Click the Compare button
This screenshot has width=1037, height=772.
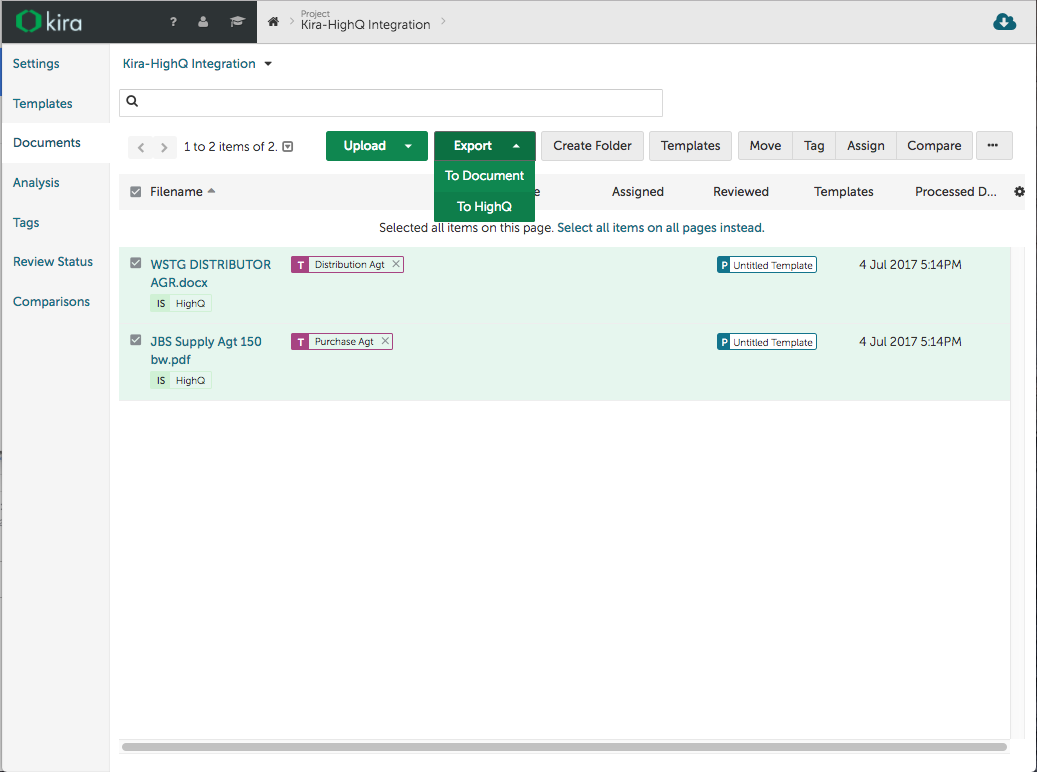pos(934,146)
